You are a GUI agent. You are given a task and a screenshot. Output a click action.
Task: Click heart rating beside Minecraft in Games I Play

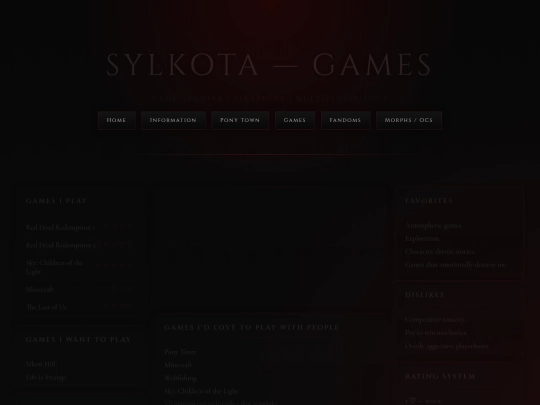[123, 289]
